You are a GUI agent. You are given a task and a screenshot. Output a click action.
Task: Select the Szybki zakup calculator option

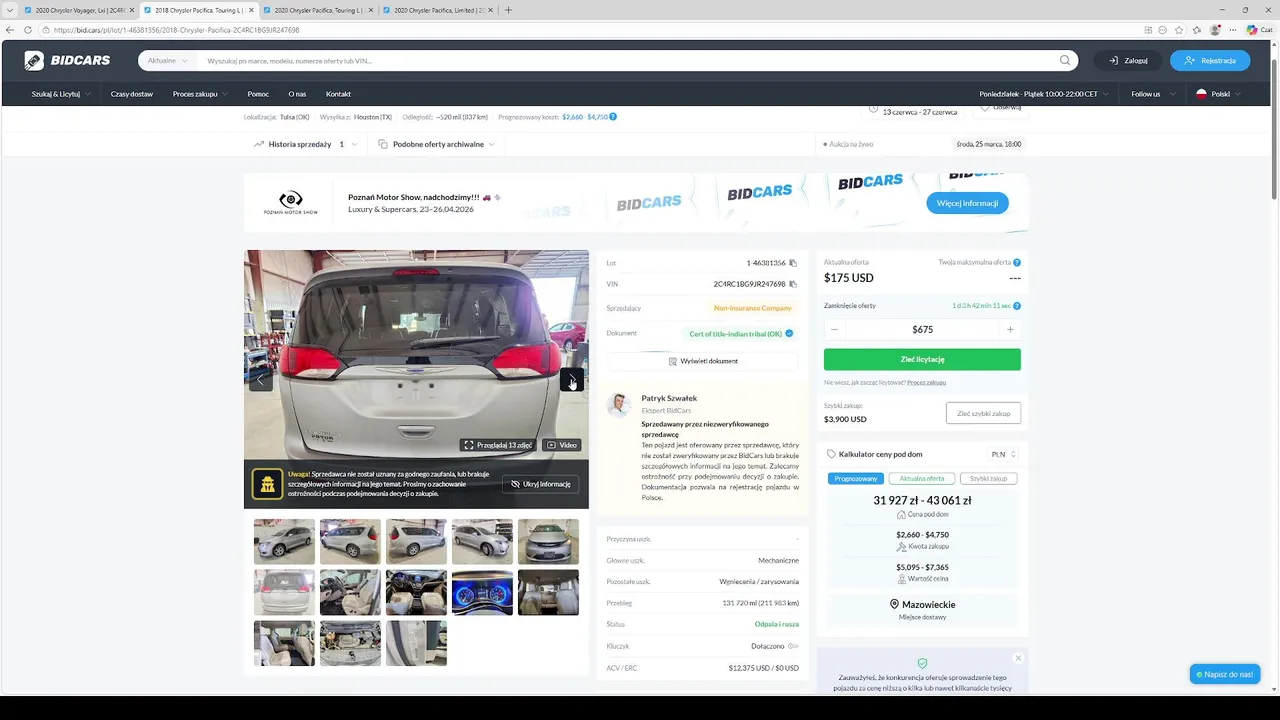[988, 478]
